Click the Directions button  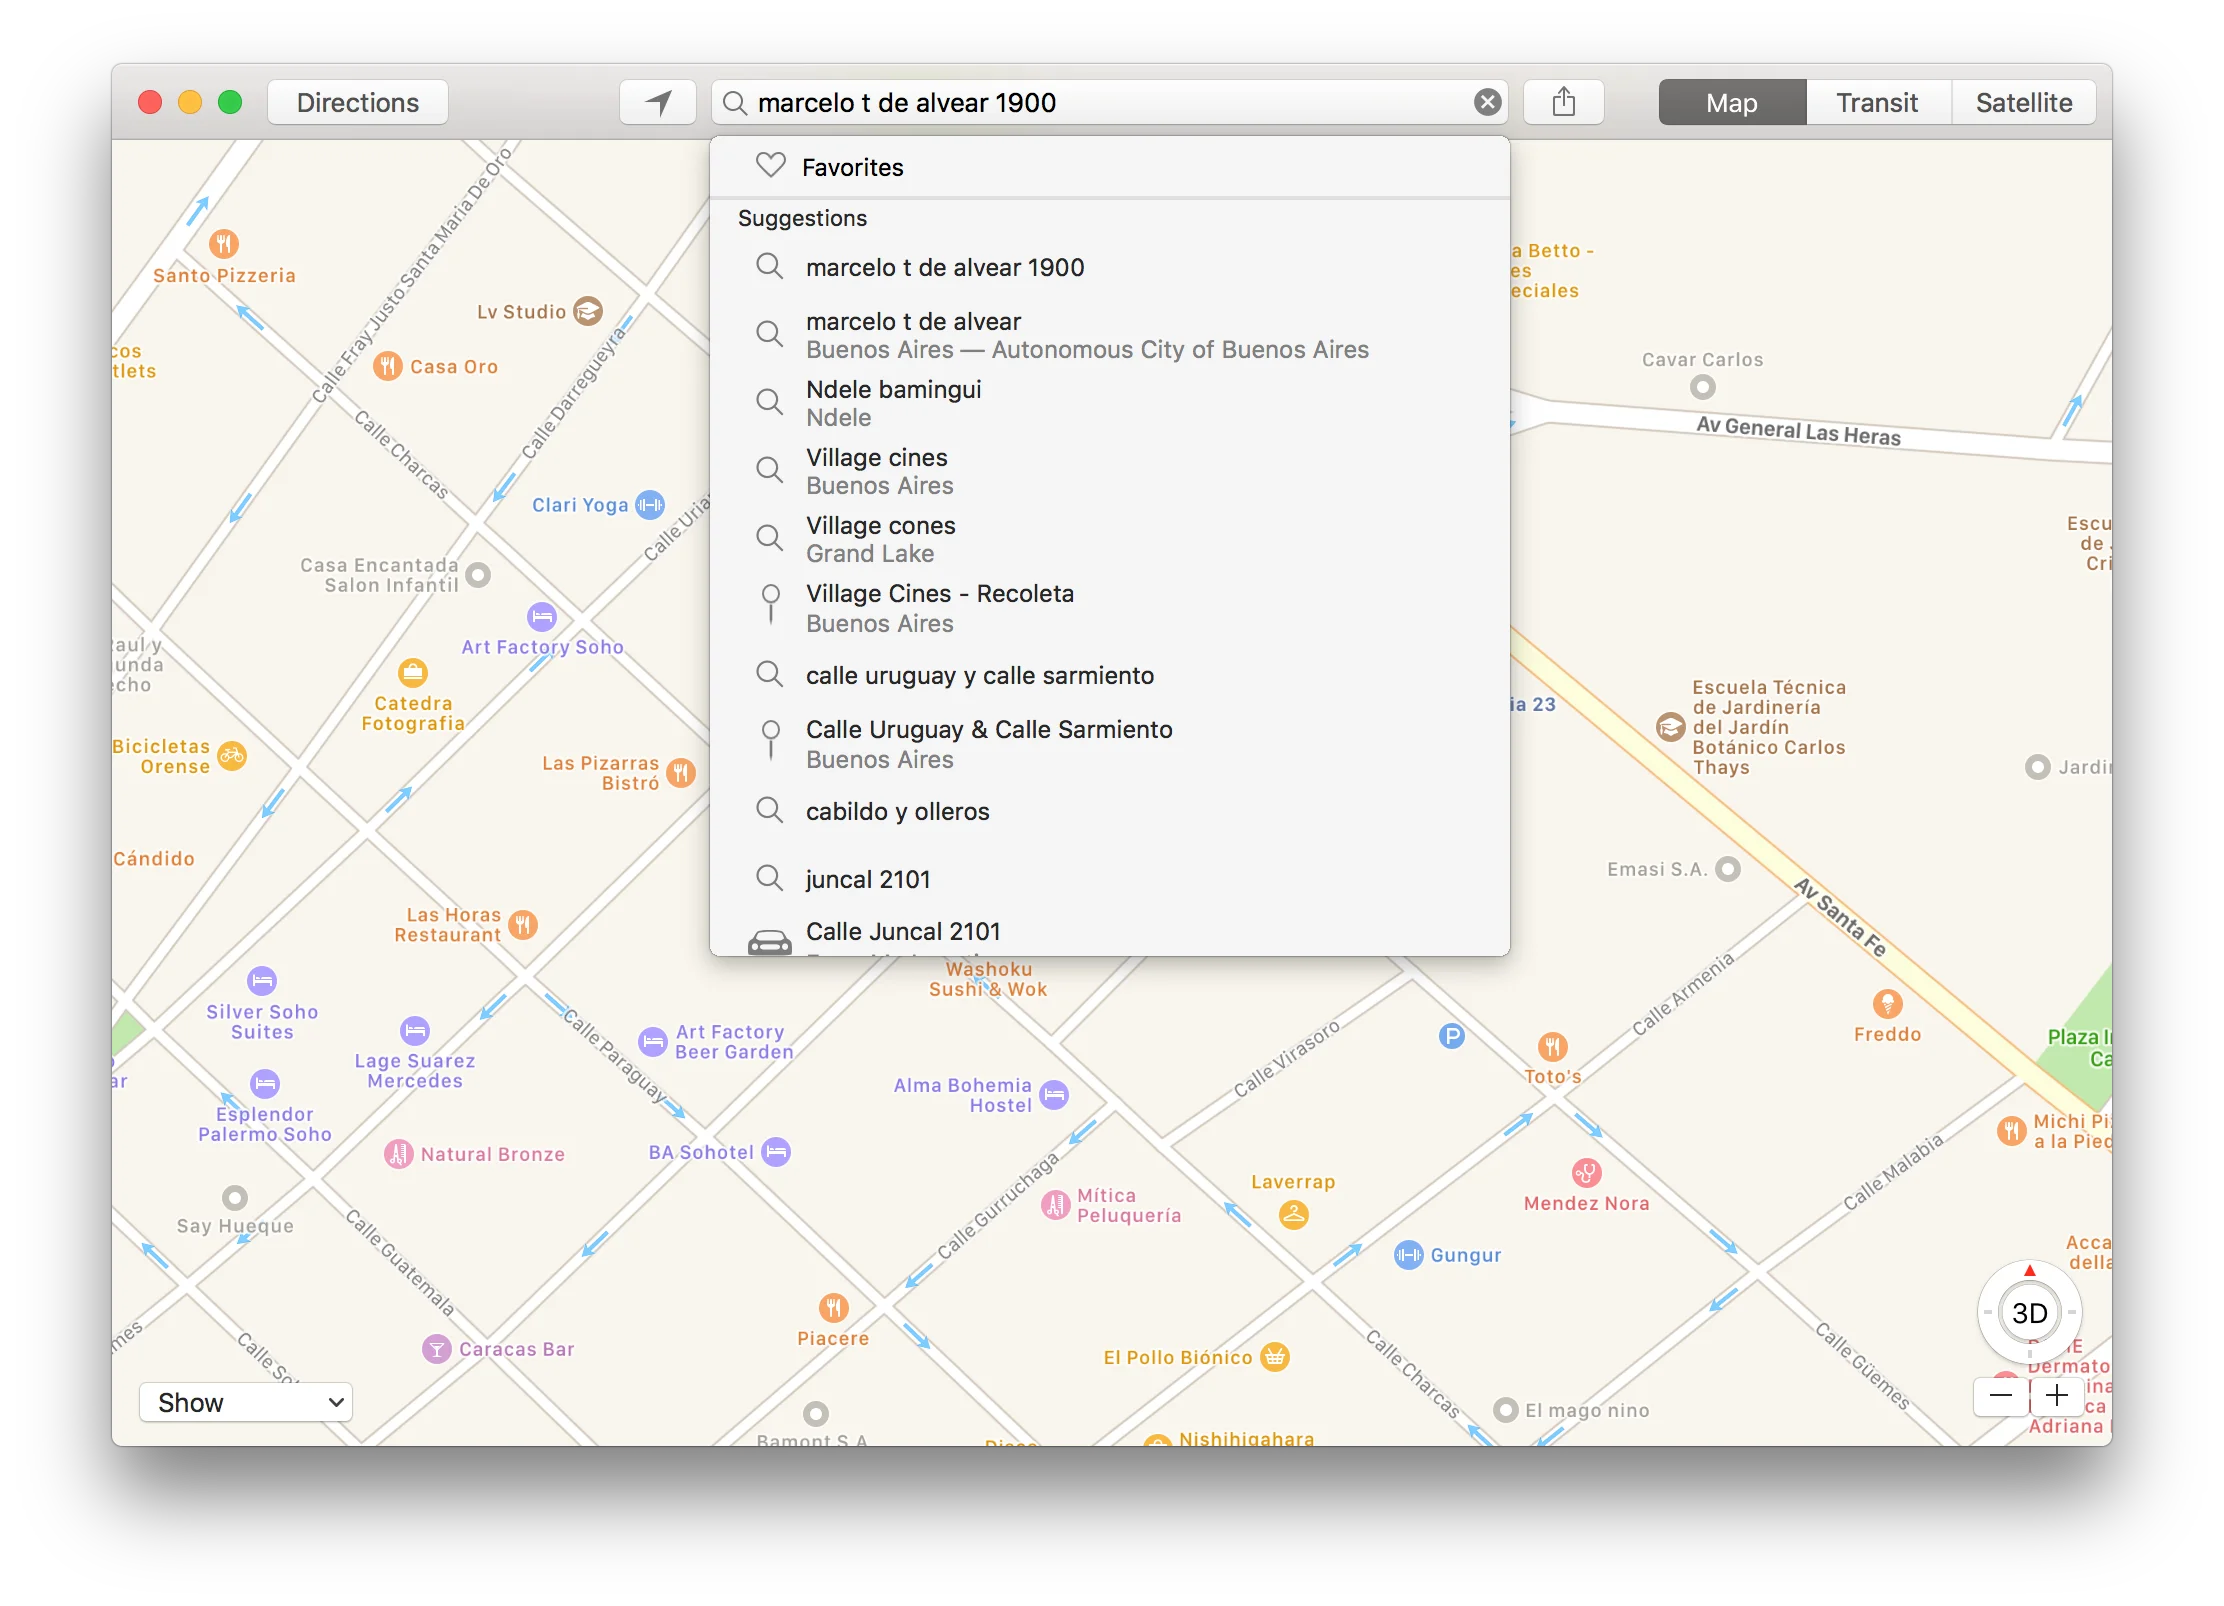pos(358,102)
